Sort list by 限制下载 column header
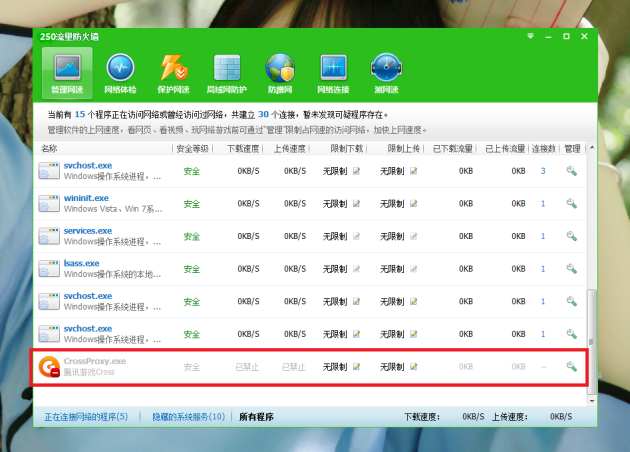Viewport: 630px width, 452px height. pos(346,149)
